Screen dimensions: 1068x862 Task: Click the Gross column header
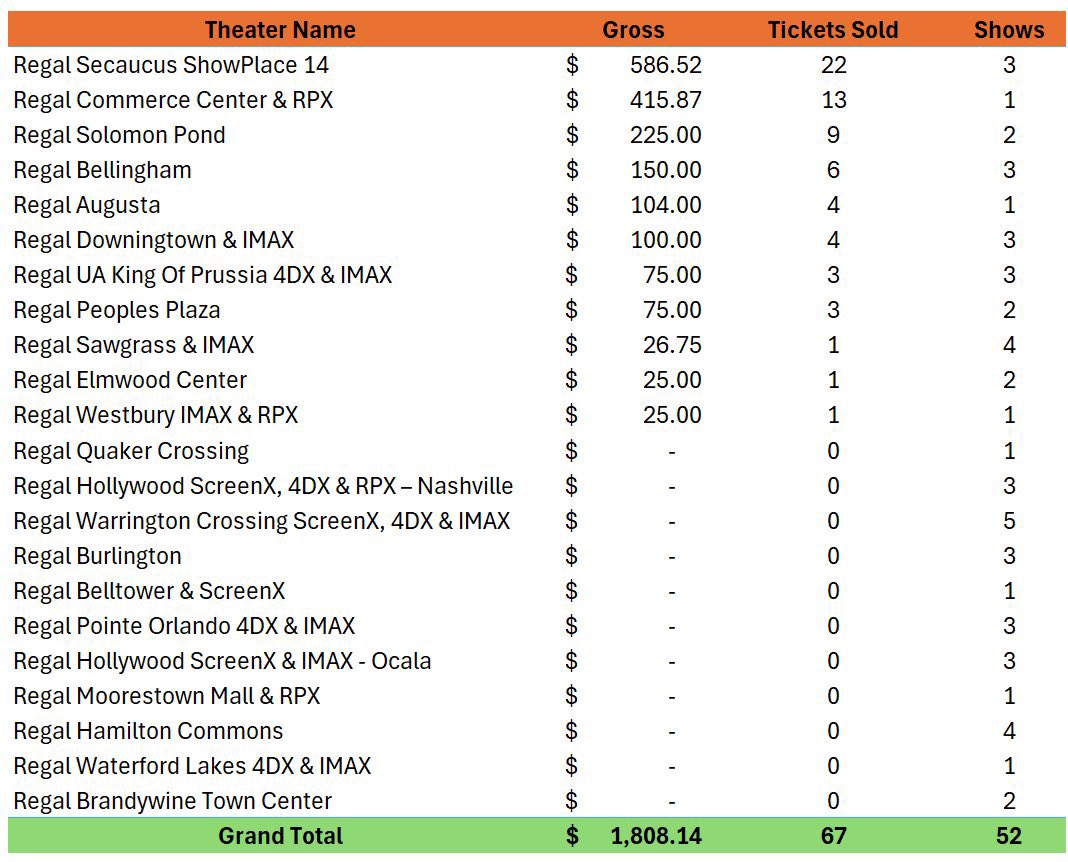point(633,30)
